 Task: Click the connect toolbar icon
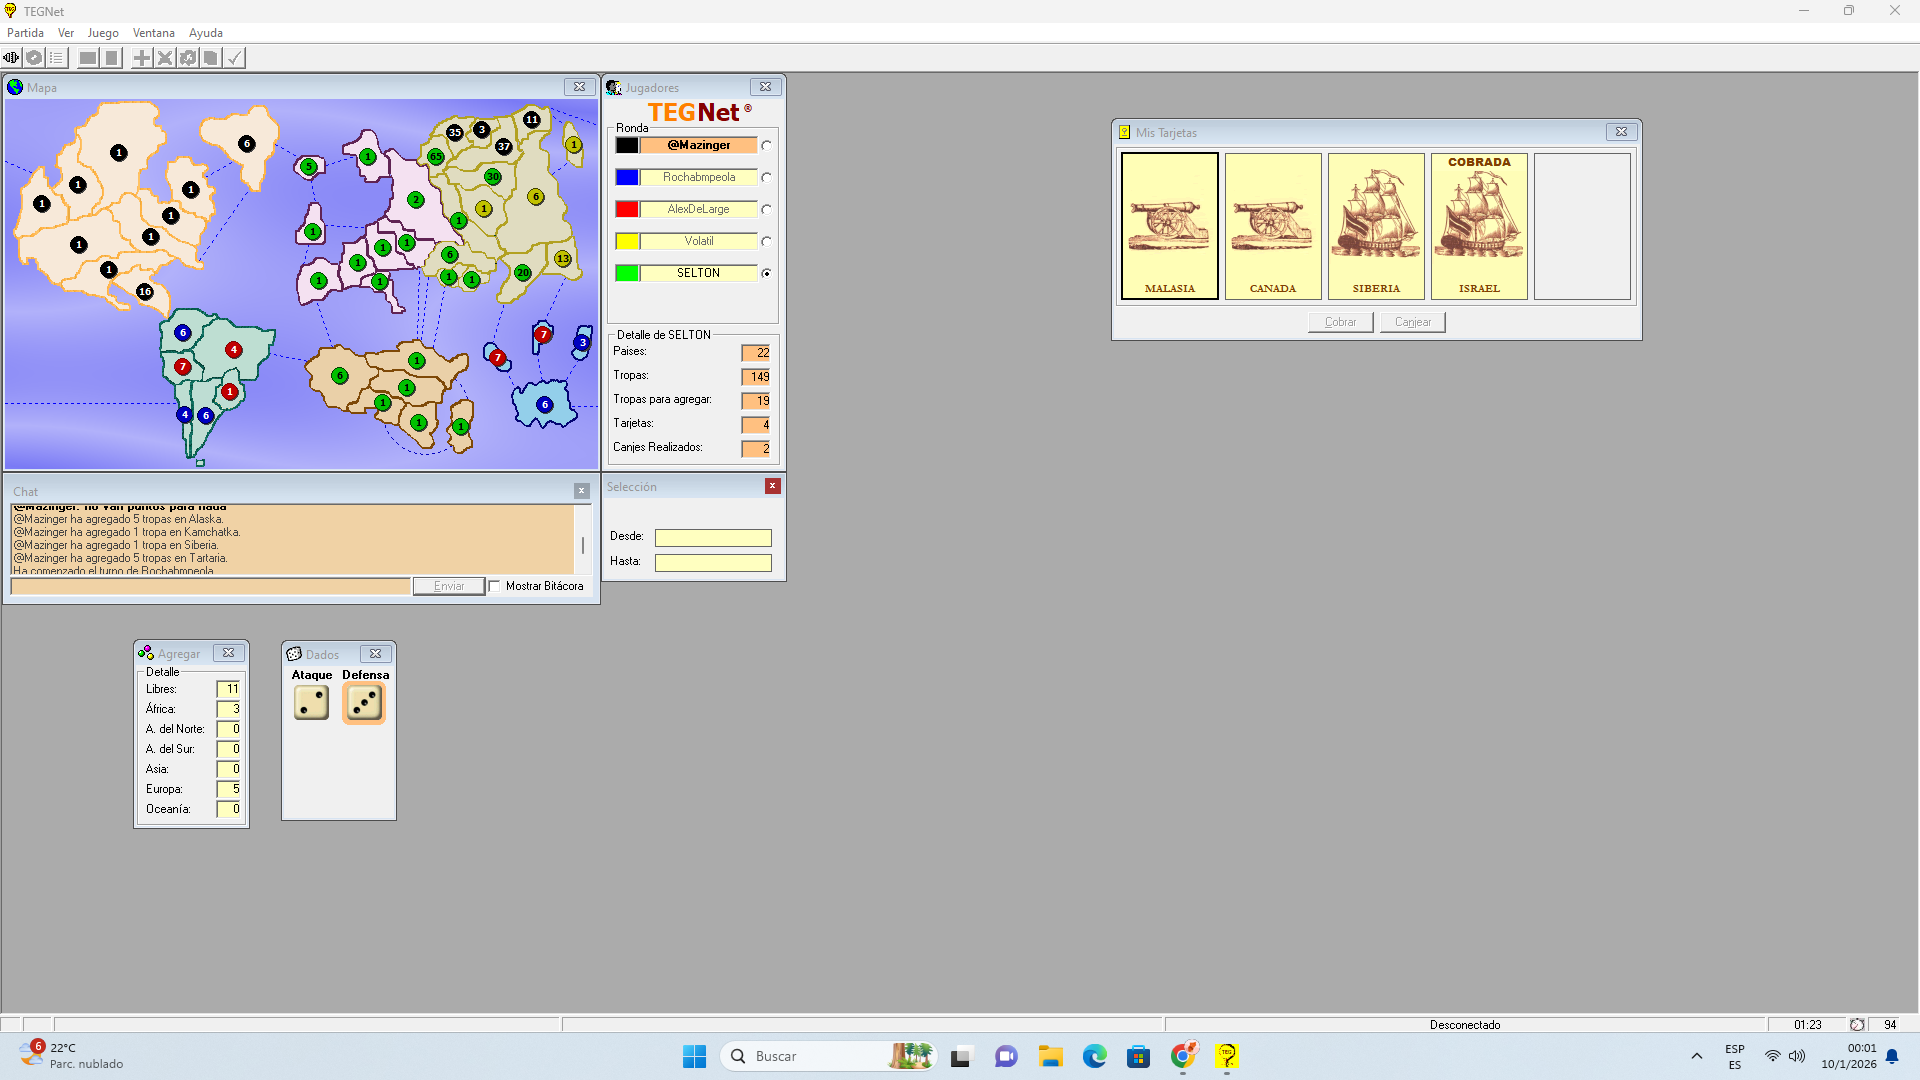12,58
